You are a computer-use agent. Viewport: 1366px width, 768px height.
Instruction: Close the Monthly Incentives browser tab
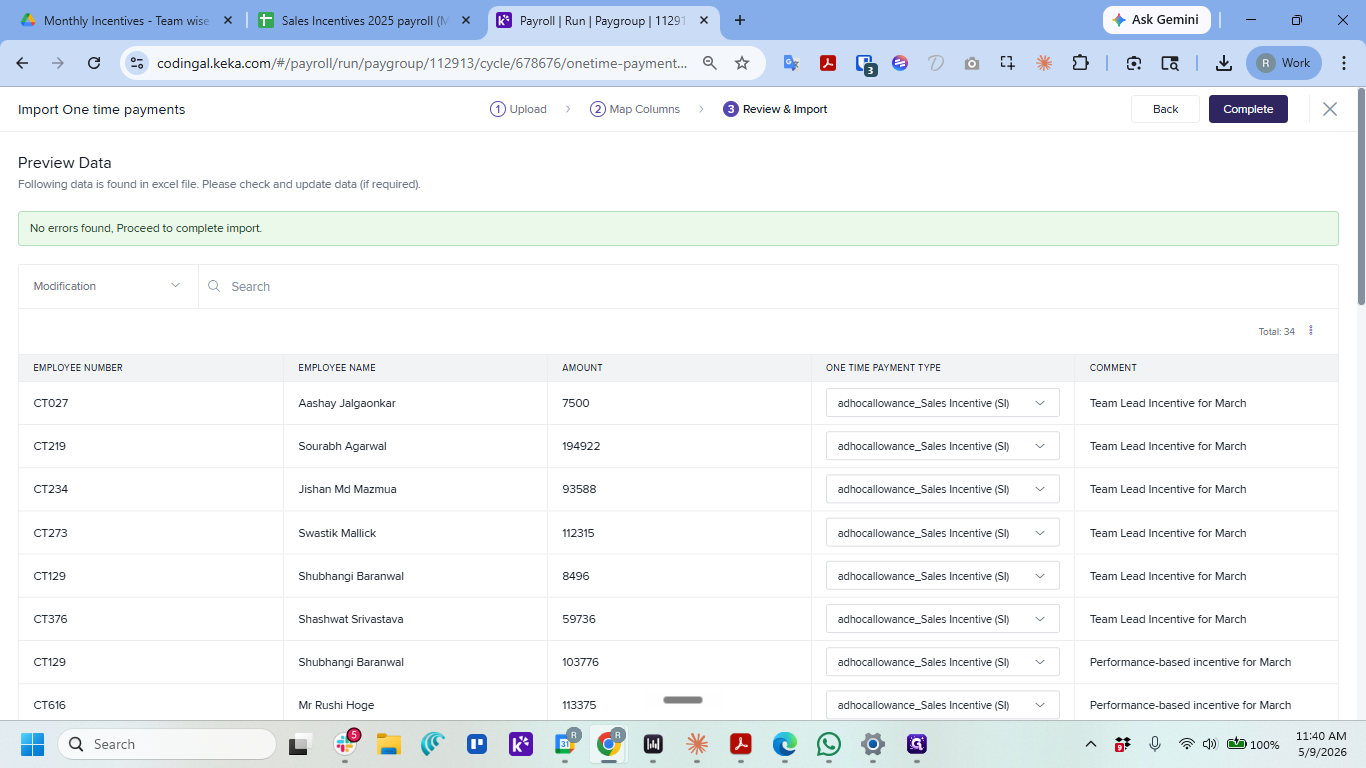(x=227, y=20)
